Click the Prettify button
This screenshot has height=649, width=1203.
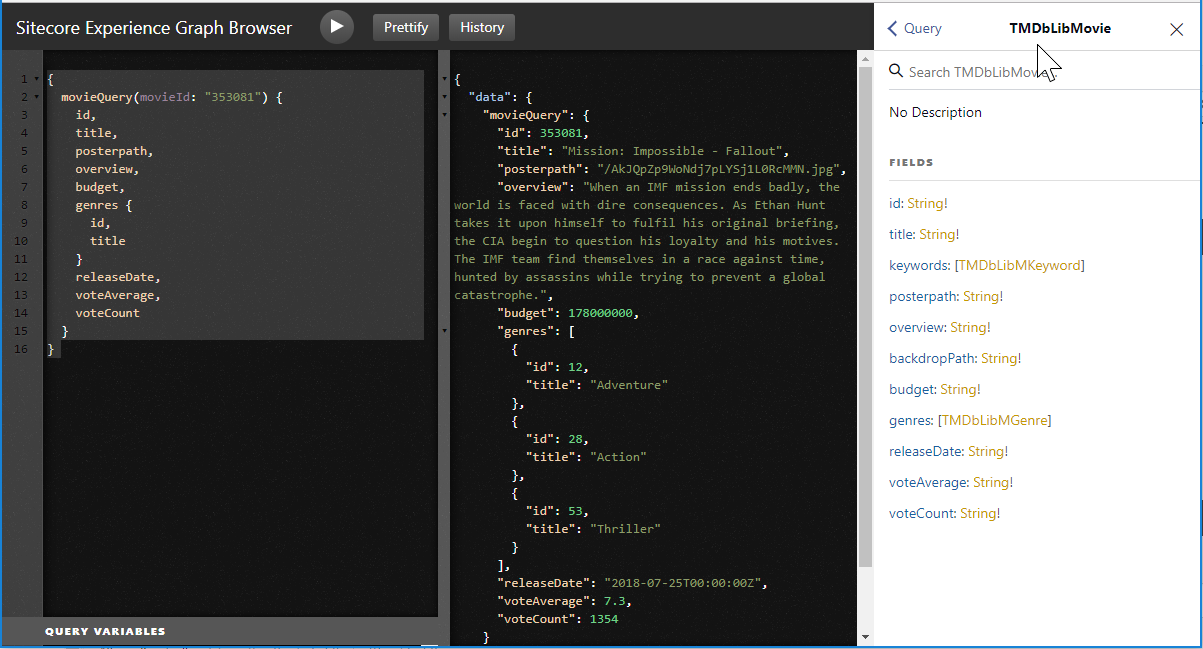tap(406, 27)
